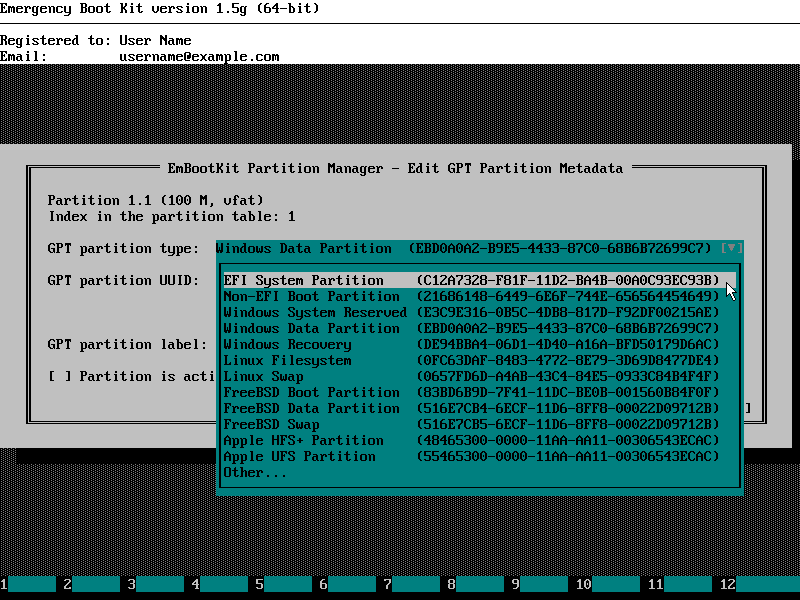
Task: Click function key 4 in bottom bar
Action: (220, 584)
